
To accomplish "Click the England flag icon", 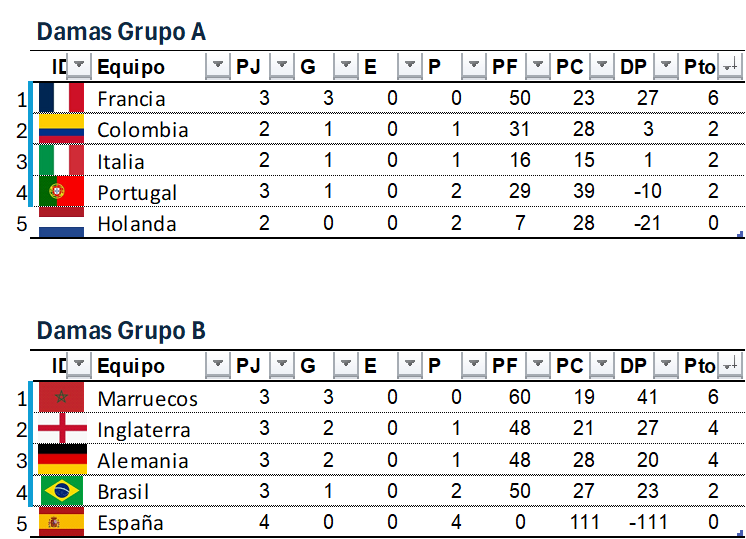I will (61, 429).
